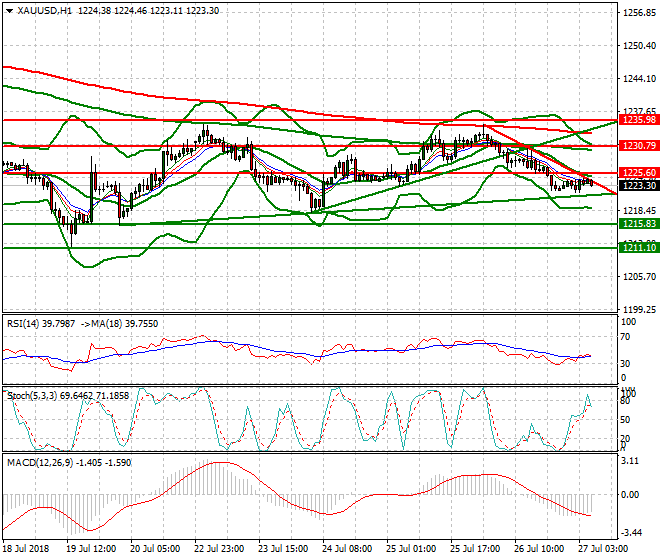Click the Stoch(5,3,3) indicator label

click(x=68, y=396)
